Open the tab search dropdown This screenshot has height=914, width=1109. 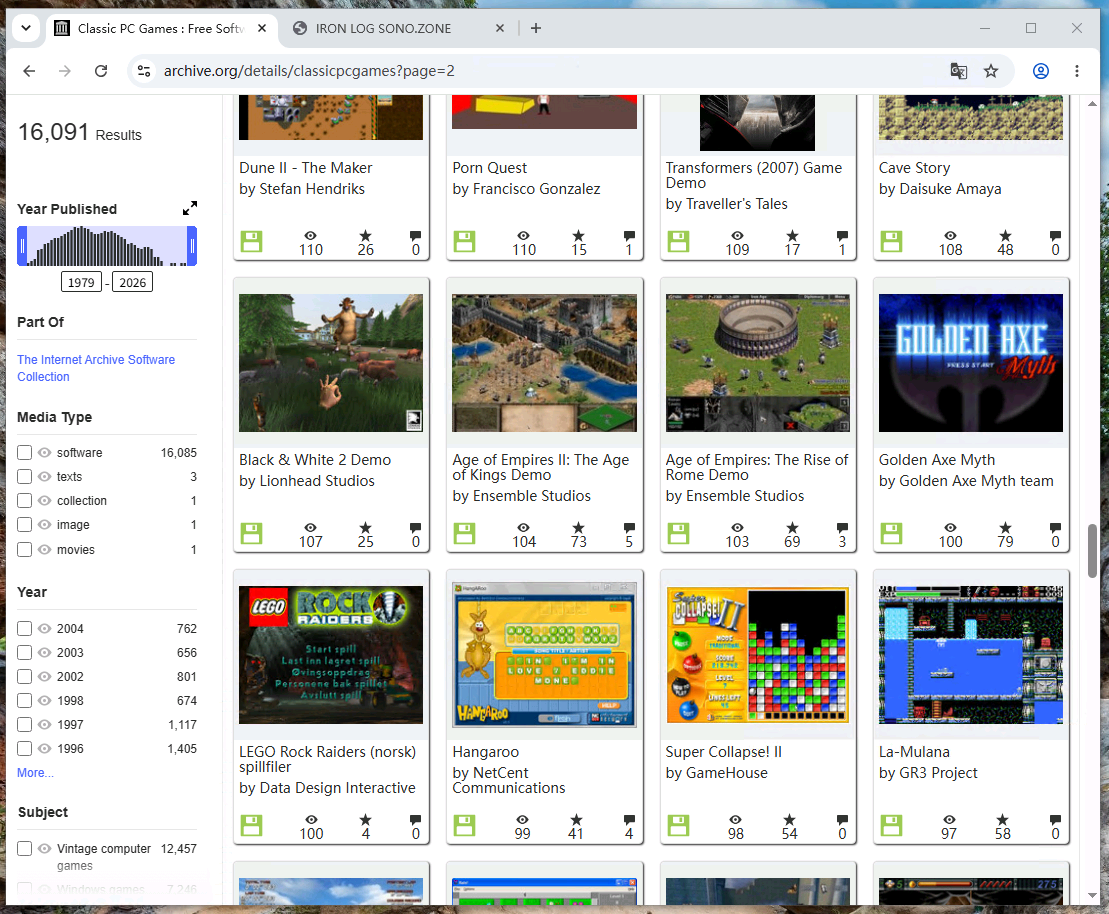coord(26,28)
